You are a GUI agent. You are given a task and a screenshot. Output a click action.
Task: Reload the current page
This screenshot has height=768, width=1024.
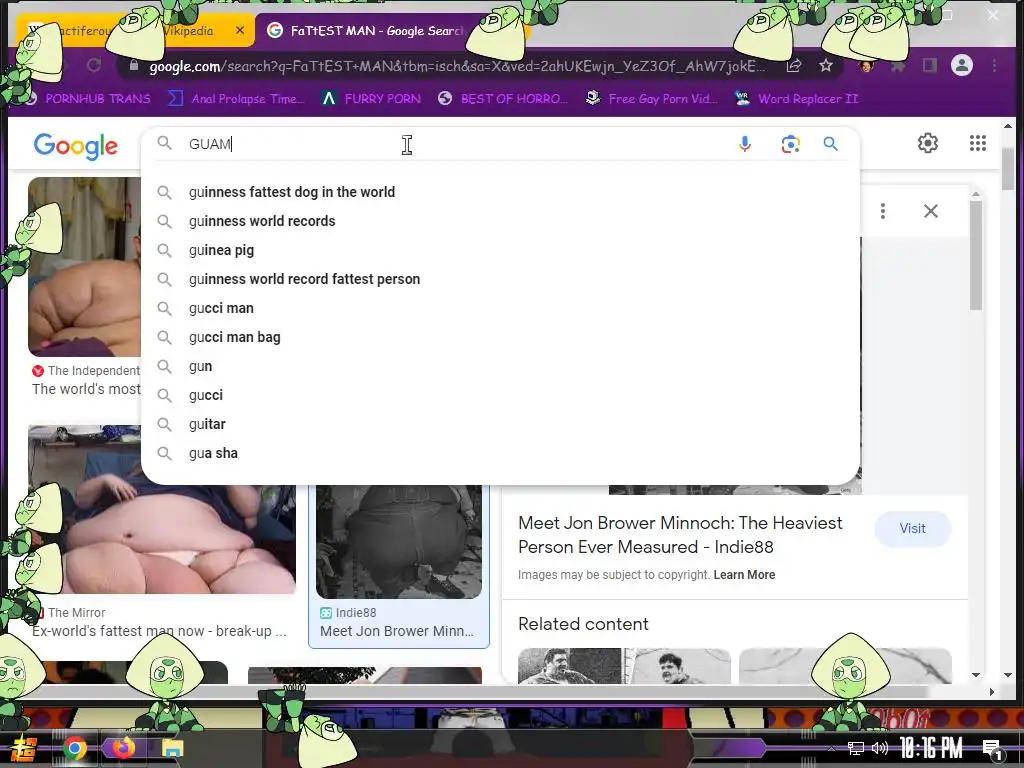(93, 65)
